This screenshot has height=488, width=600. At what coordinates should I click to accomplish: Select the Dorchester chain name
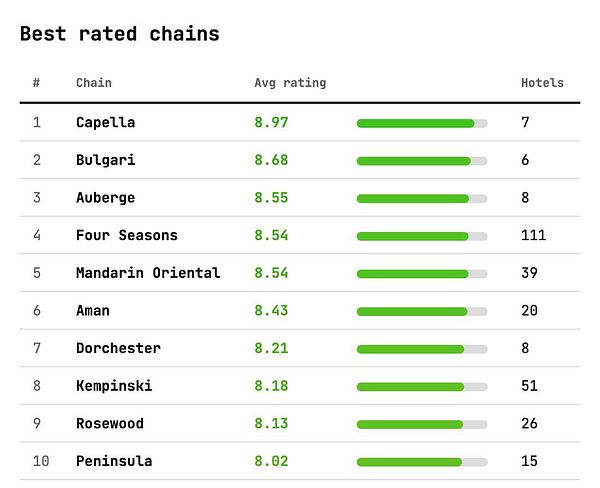118,348
